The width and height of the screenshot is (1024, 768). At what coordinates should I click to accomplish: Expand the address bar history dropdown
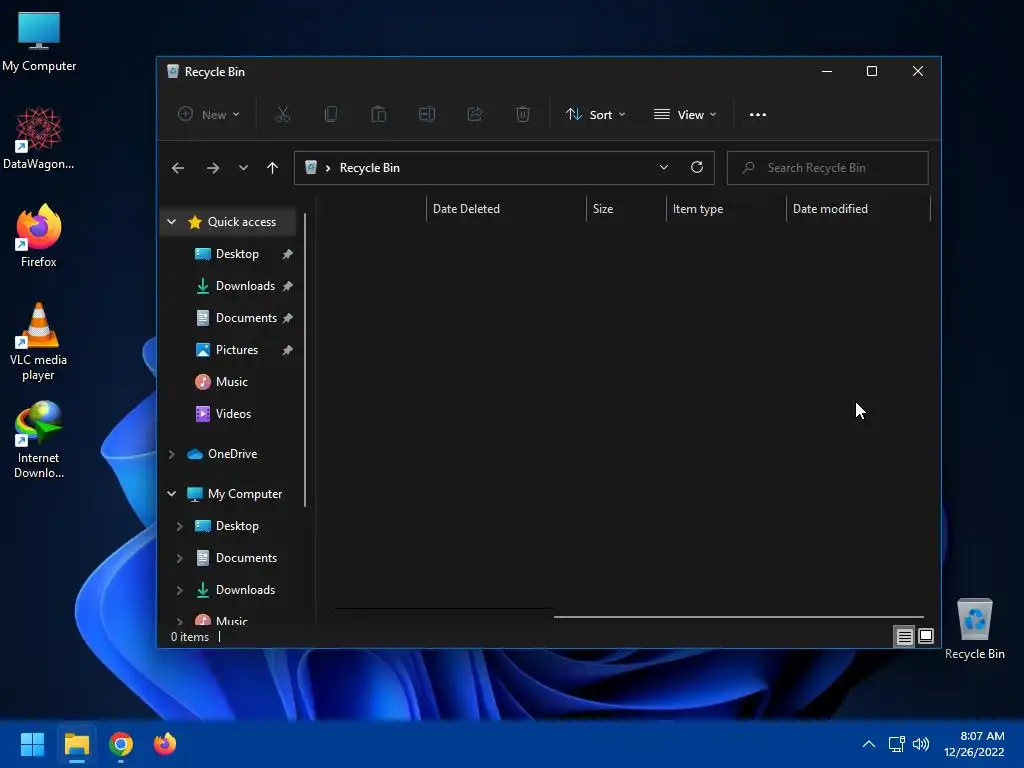(664, 167)
